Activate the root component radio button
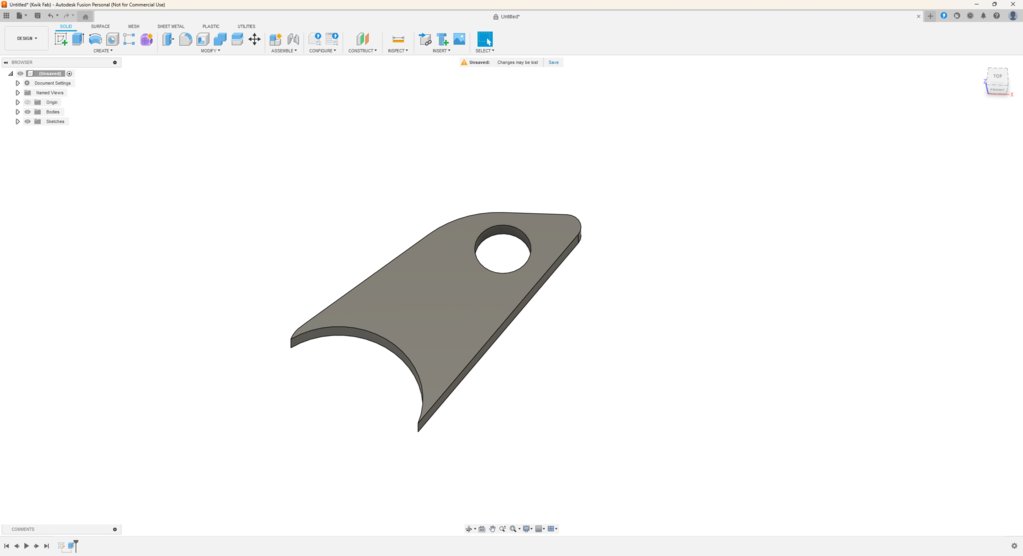Viewport: 1023px width, 556px height. click(x=69, y=74)
